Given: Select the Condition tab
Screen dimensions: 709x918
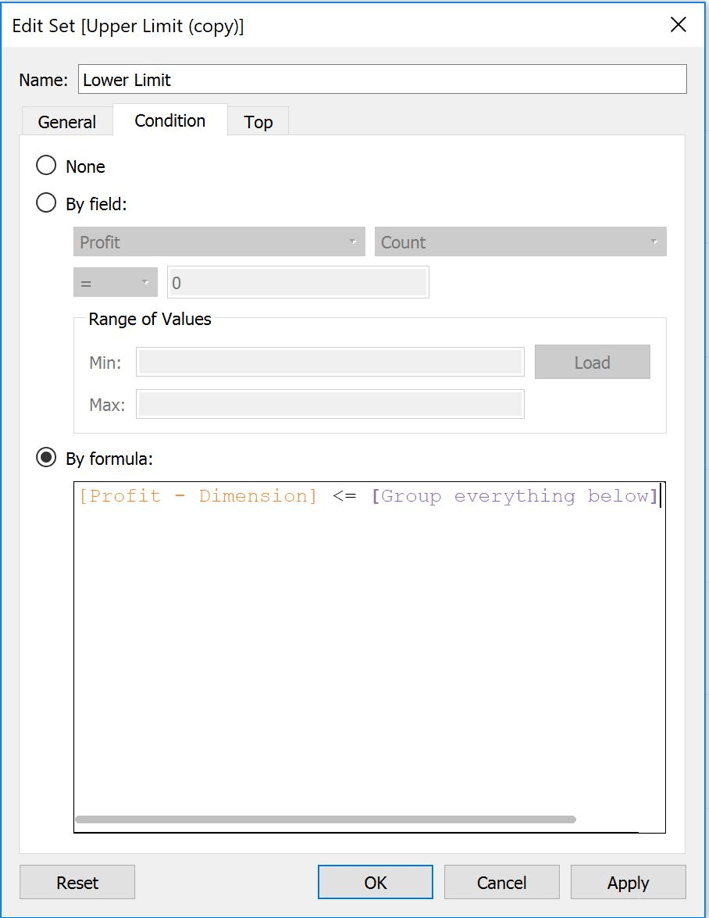Looking at the screenshot, I should [170, 121].
